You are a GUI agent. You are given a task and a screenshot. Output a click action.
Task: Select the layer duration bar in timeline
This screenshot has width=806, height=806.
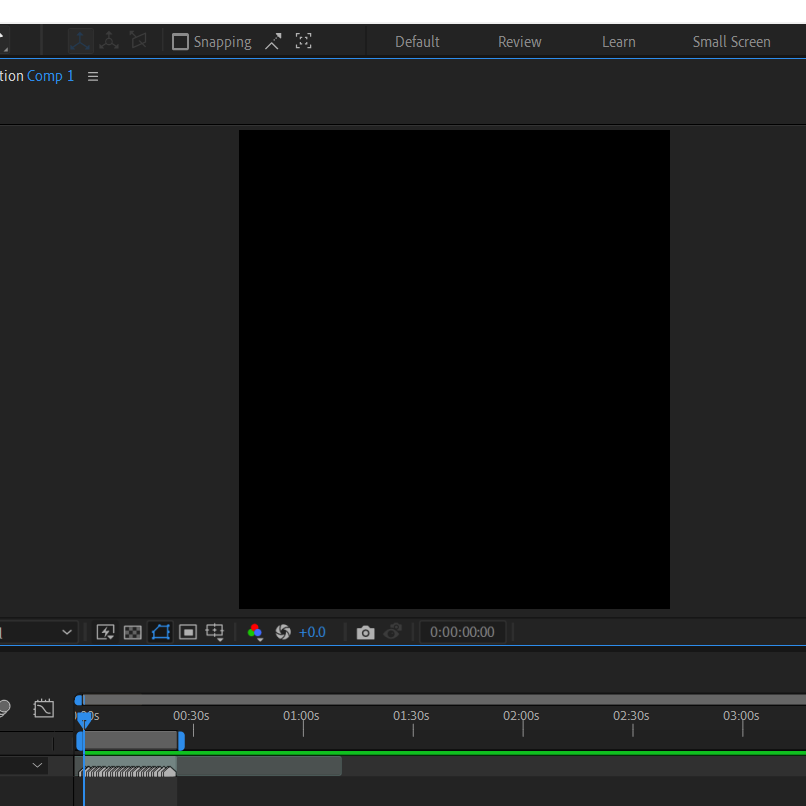208,766
